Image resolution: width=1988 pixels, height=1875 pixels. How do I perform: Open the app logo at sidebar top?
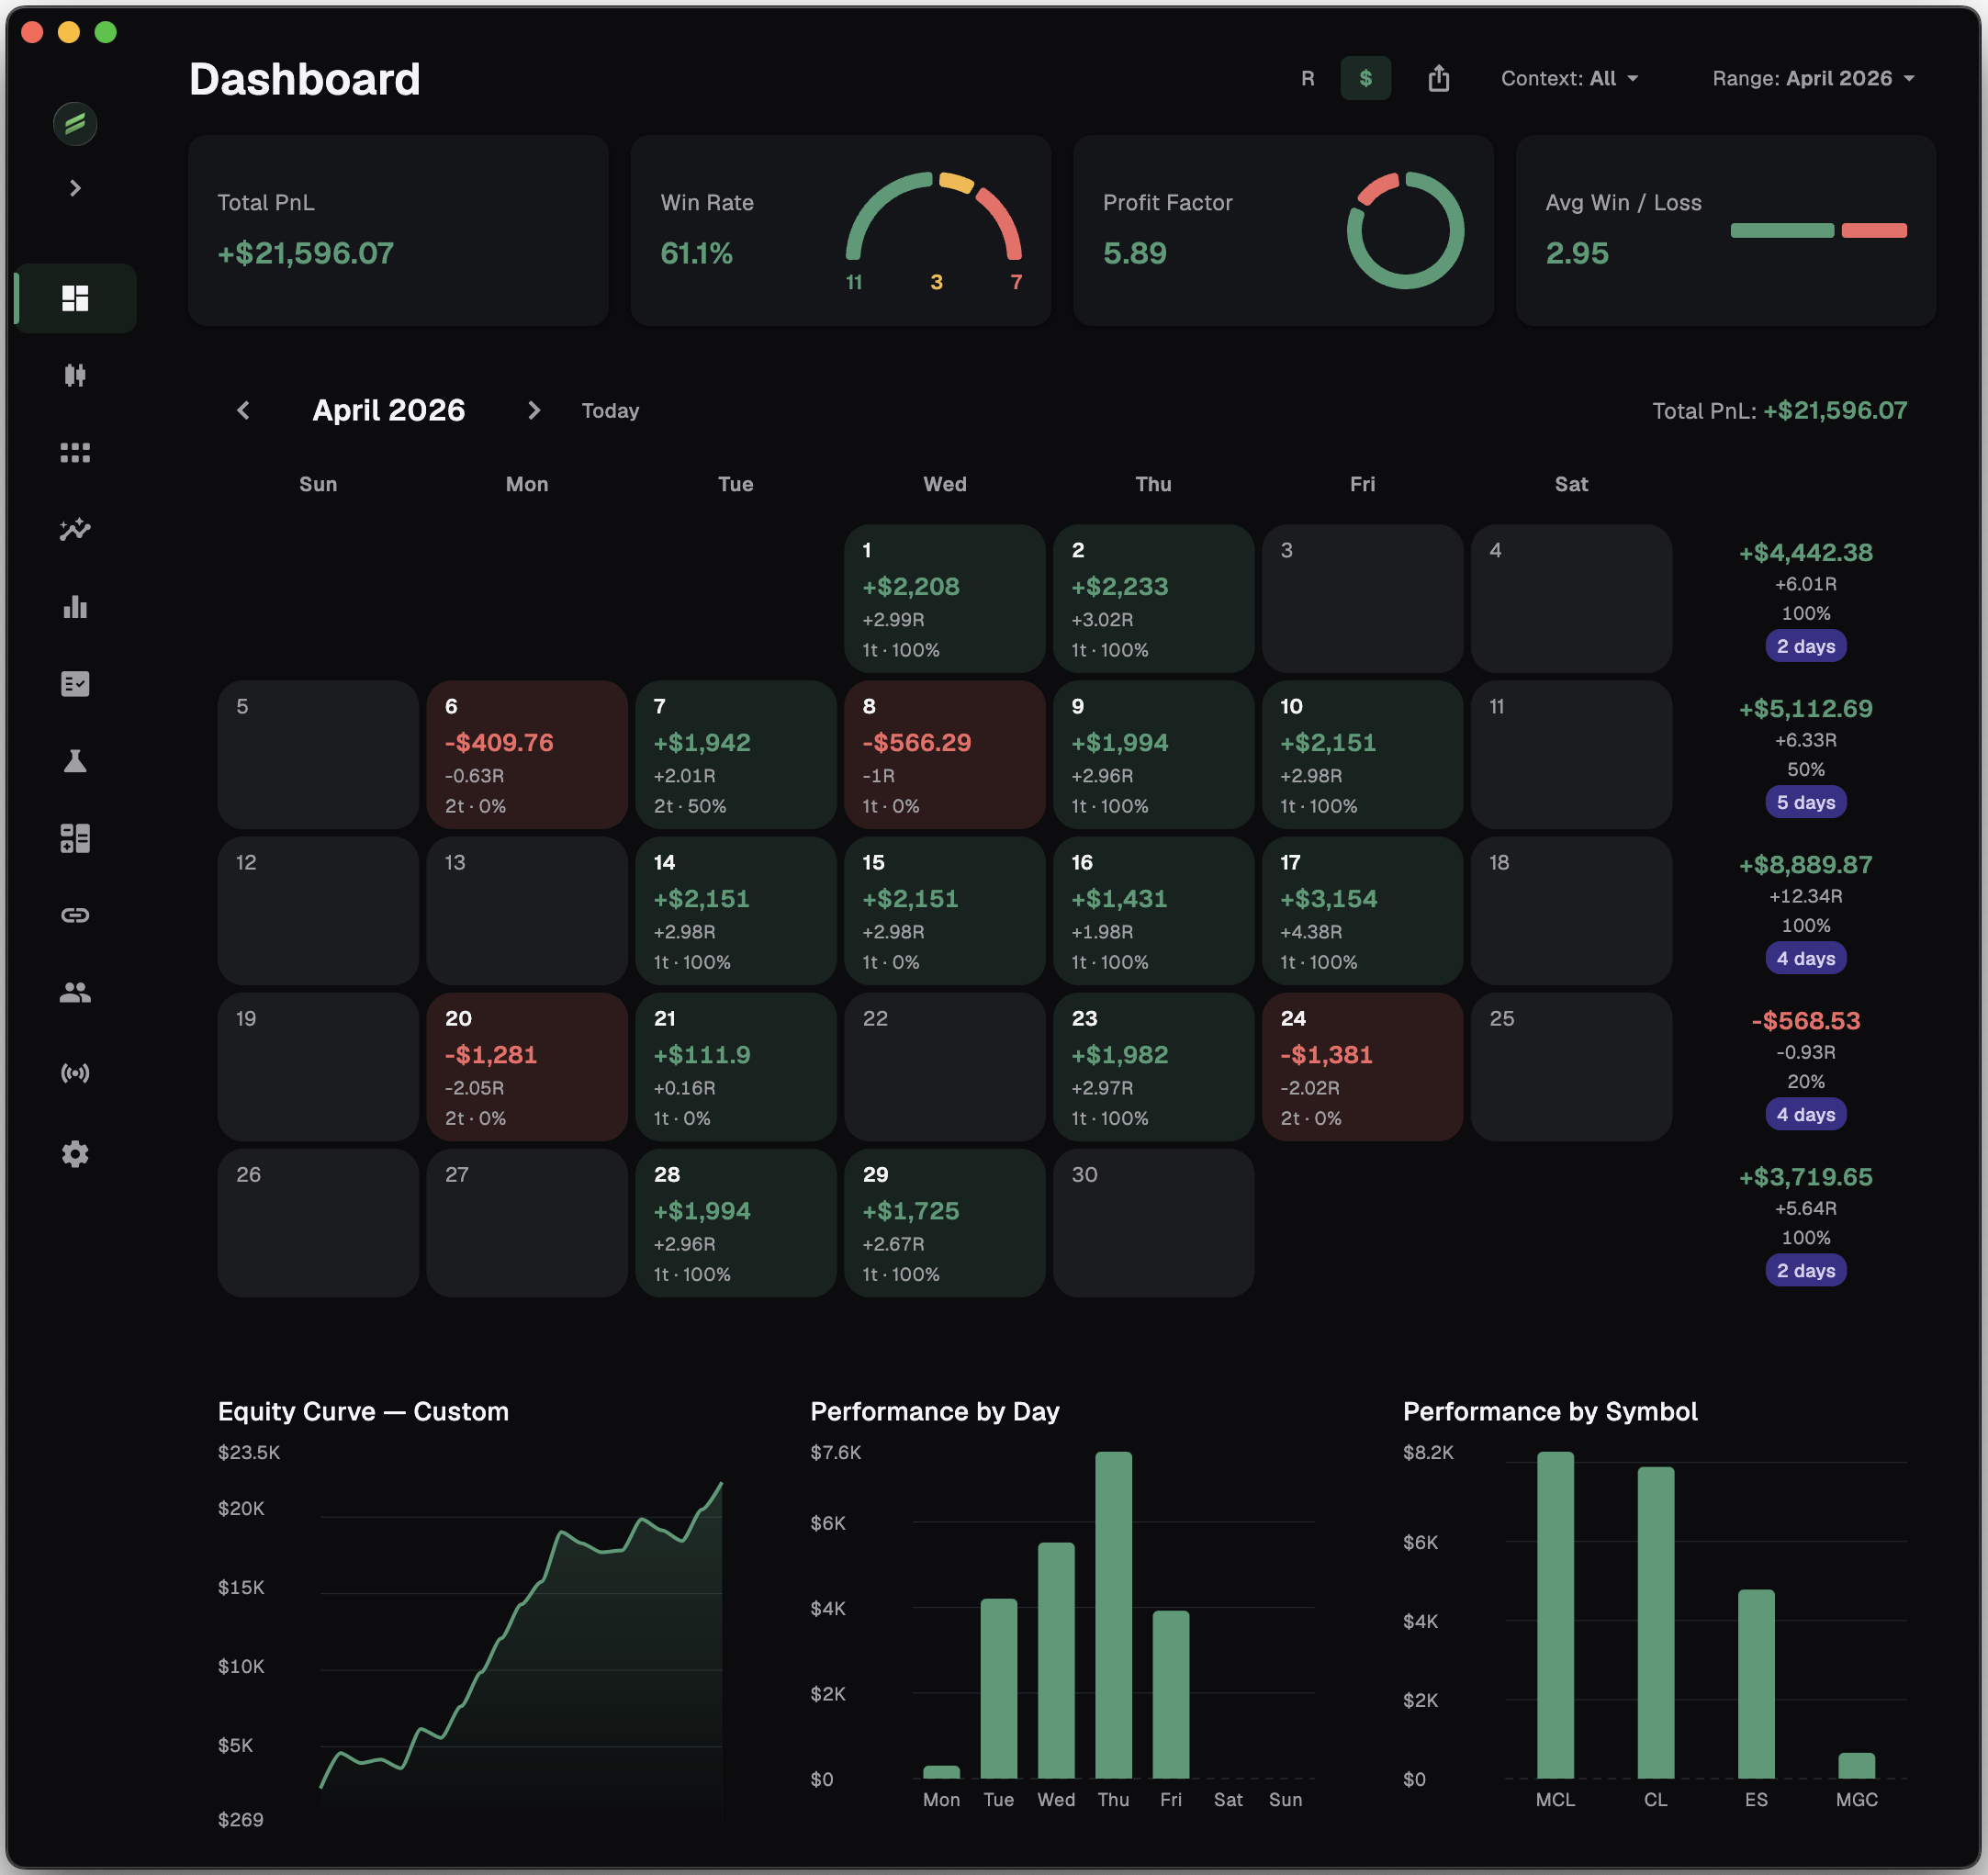click(x=75, y=124)
